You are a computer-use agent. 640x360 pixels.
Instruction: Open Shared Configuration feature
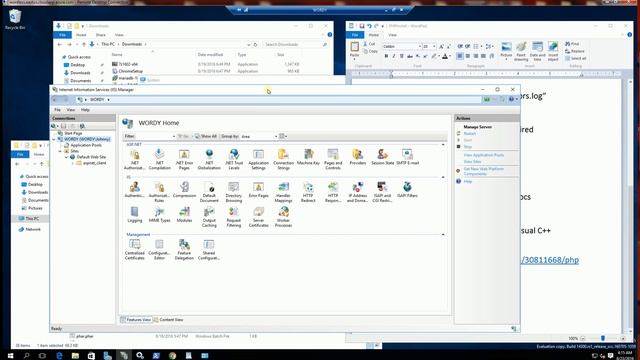click(x=209, y=249)
